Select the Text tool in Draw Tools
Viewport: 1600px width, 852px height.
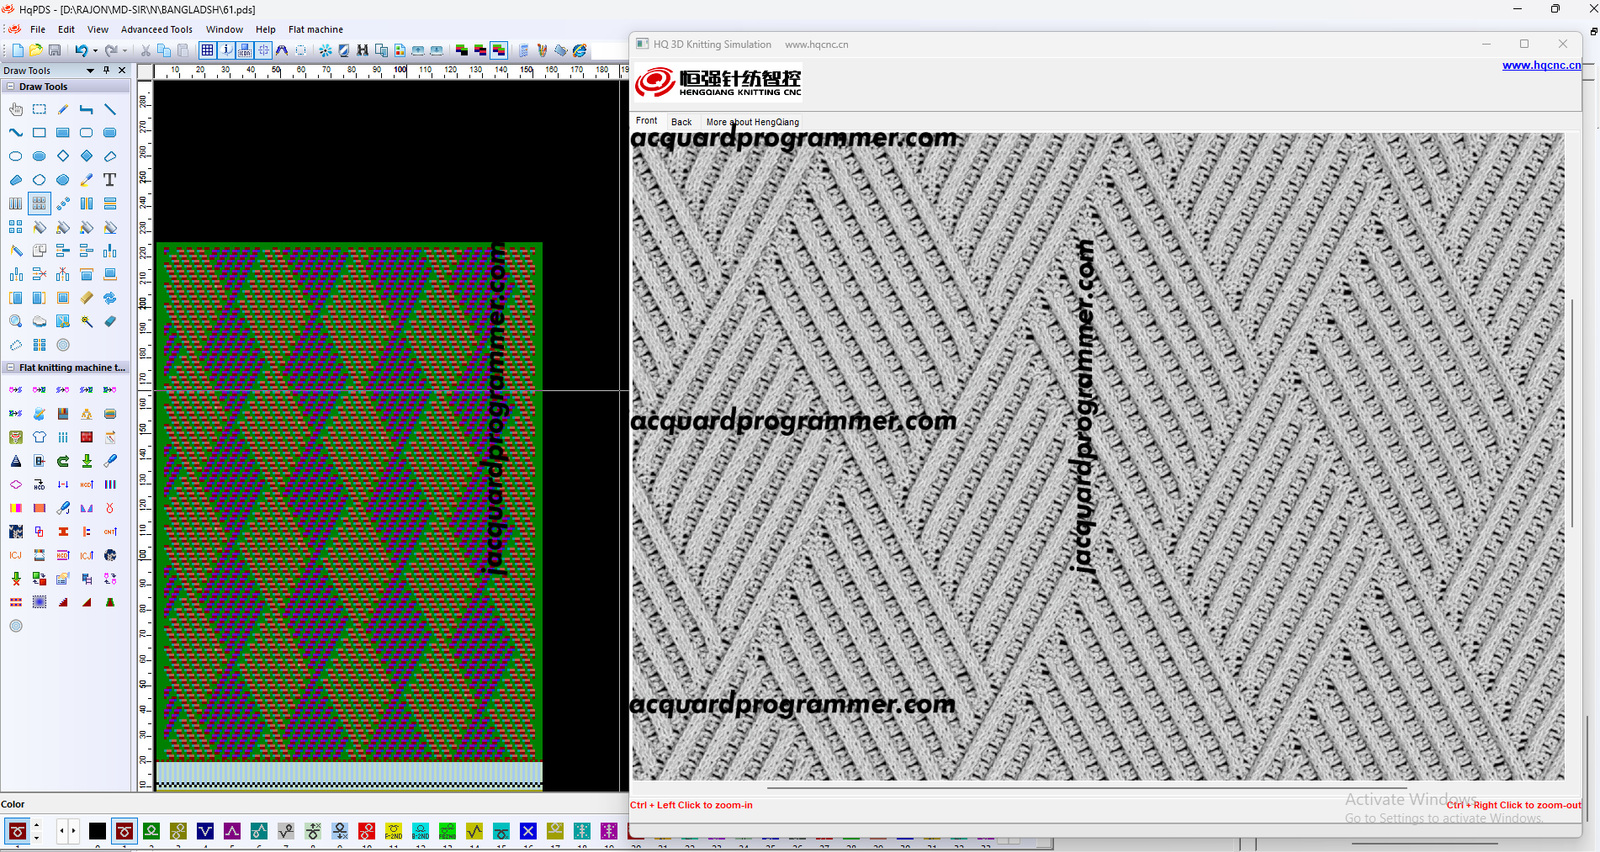(x=110, y=180)
